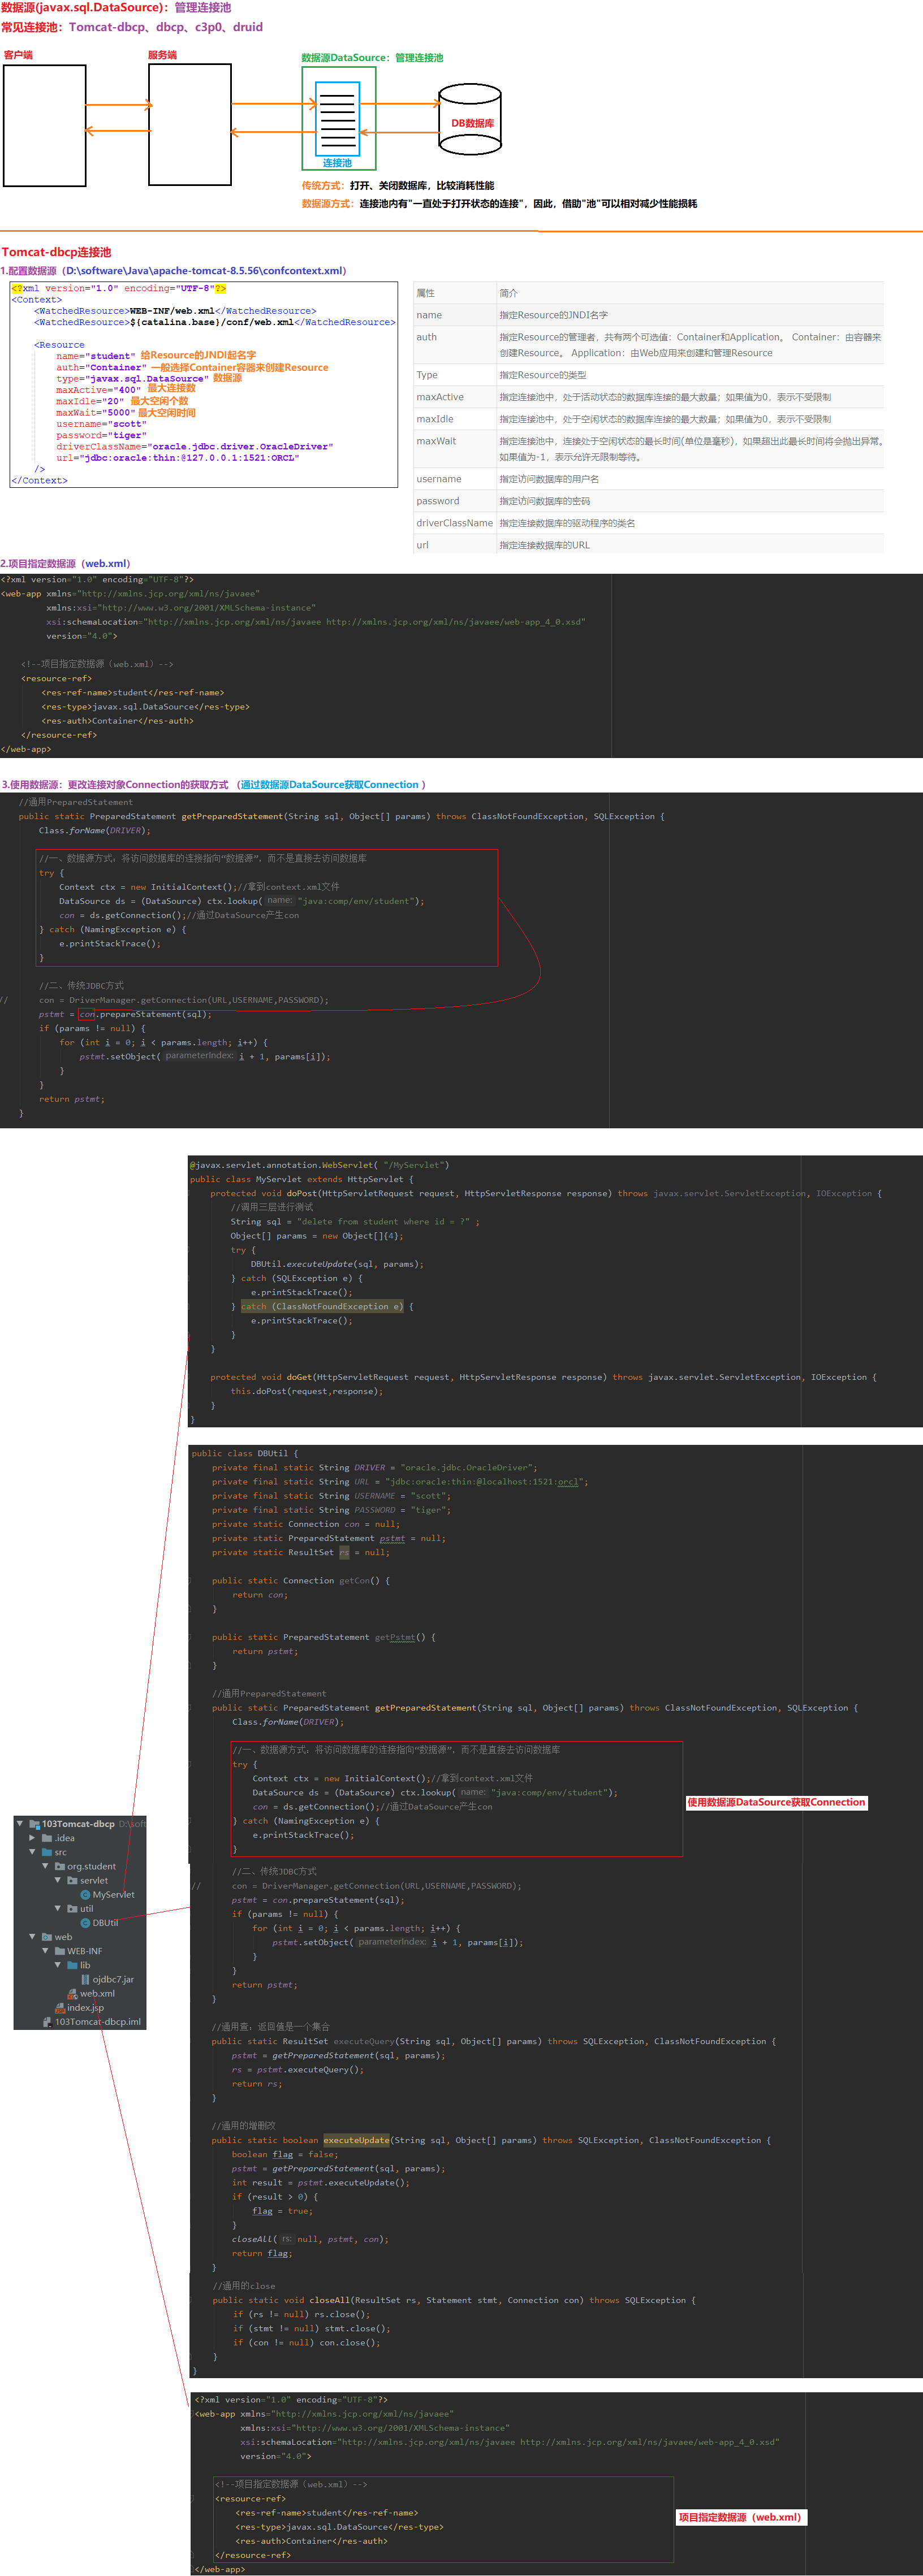923x2576 pixels.
Task: Open the index.jsp file
Action: click(x=85, y=2007)
